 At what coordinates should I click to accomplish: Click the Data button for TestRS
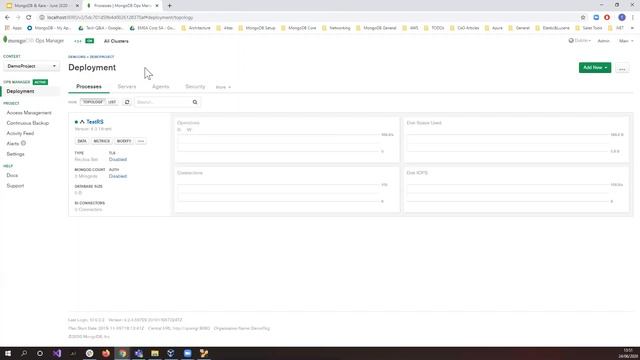pyautogui.click(x=82, y=141)
